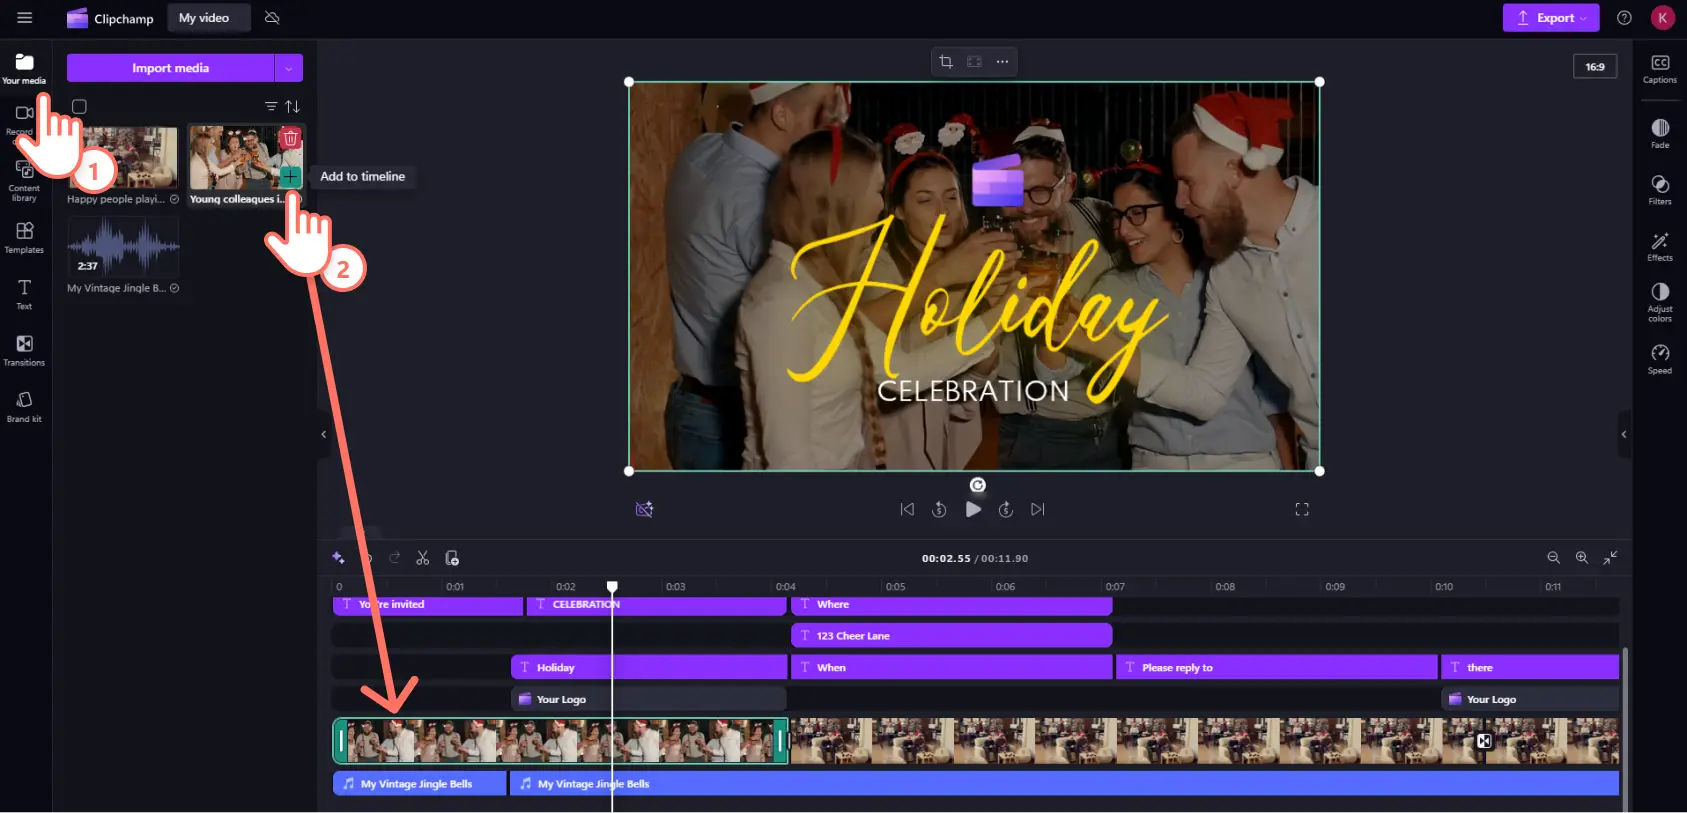Split clip with scissors tool

coord(423,558)
